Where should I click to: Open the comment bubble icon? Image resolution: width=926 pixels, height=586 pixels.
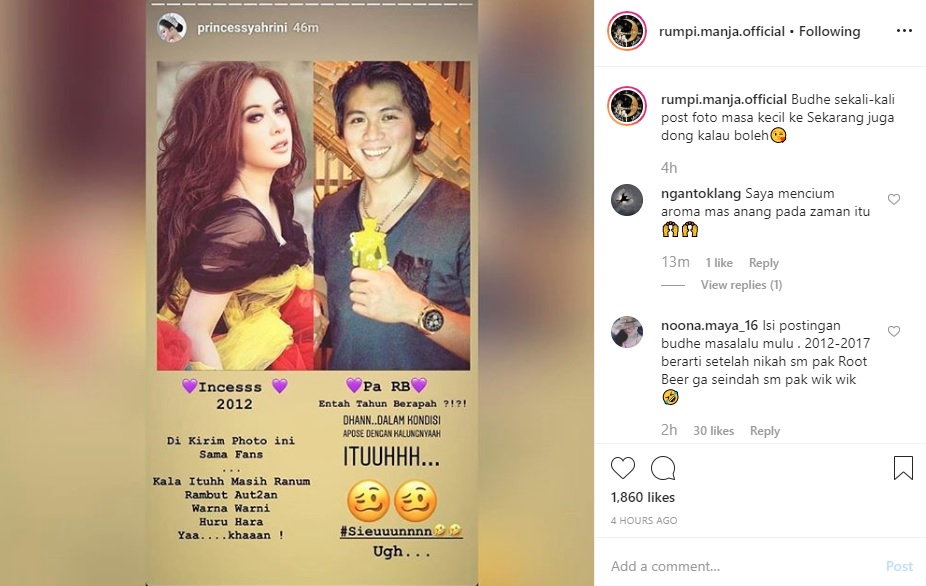click(663, 468)
